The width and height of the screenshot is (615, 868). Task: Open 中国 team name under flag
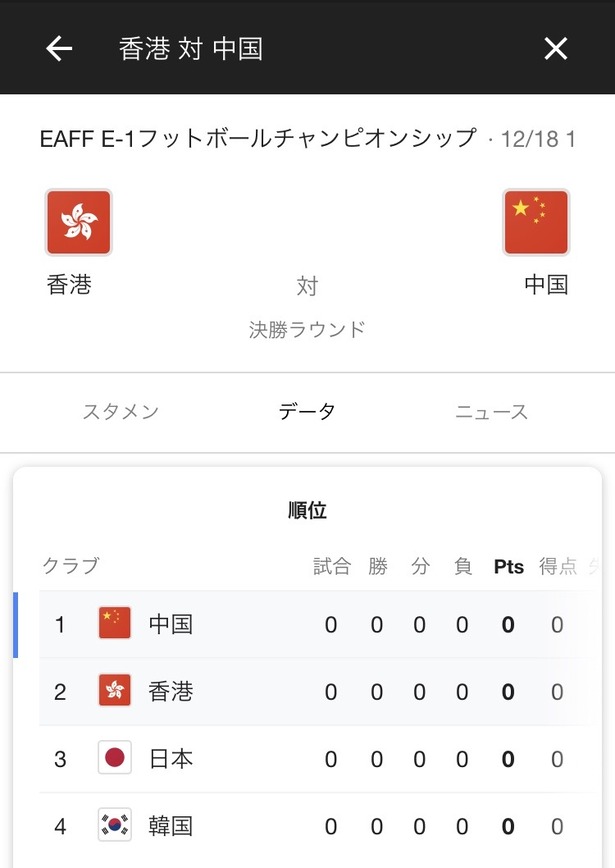(x=546, y=285)
